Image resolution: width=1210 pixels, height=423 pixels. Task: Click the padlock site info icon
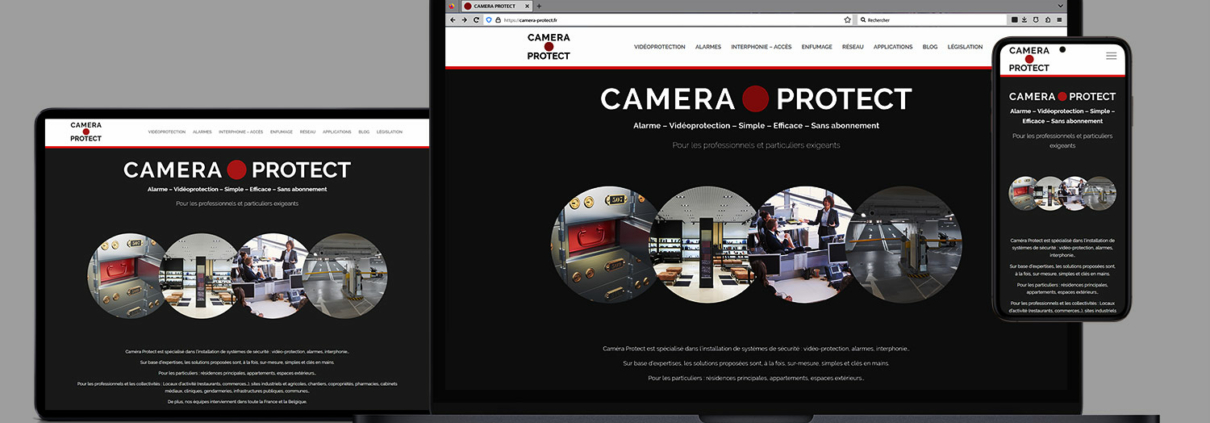pyautogui.click(x=498, y=19)
